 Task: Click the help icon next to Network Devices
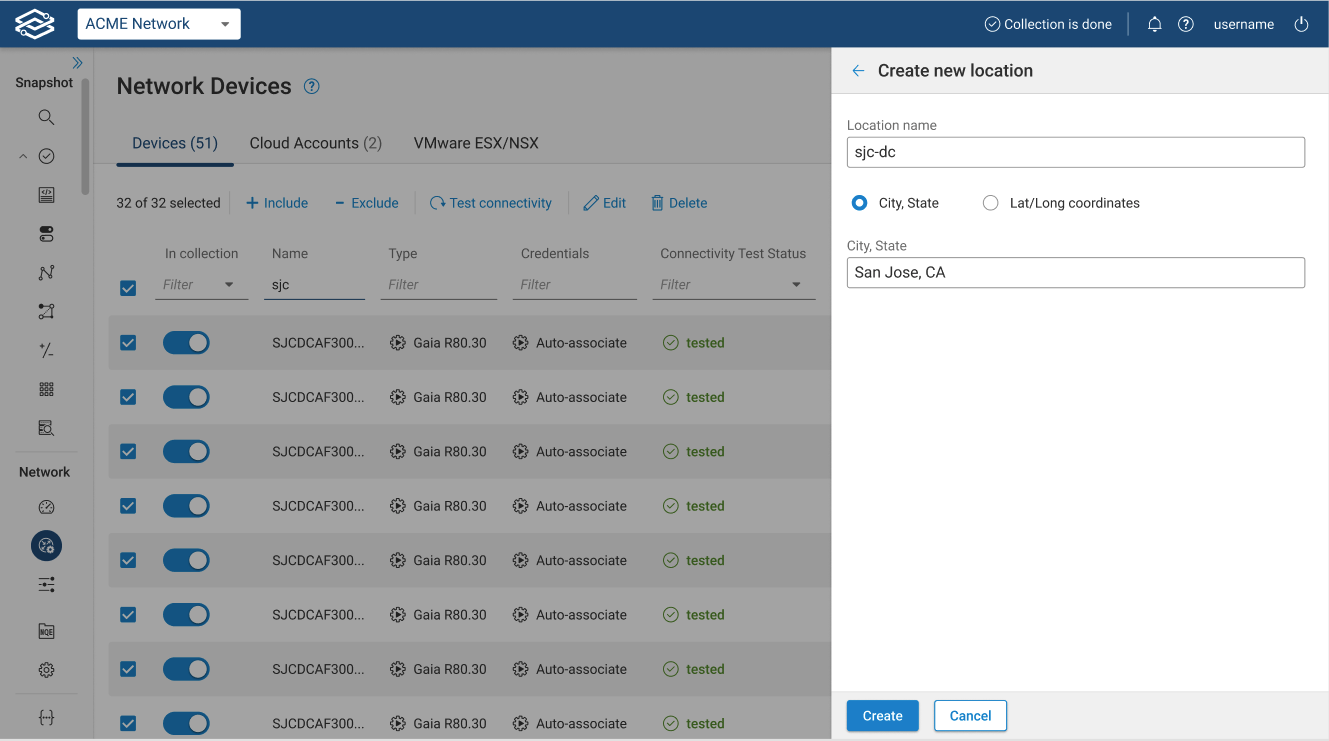coord(311,86)
